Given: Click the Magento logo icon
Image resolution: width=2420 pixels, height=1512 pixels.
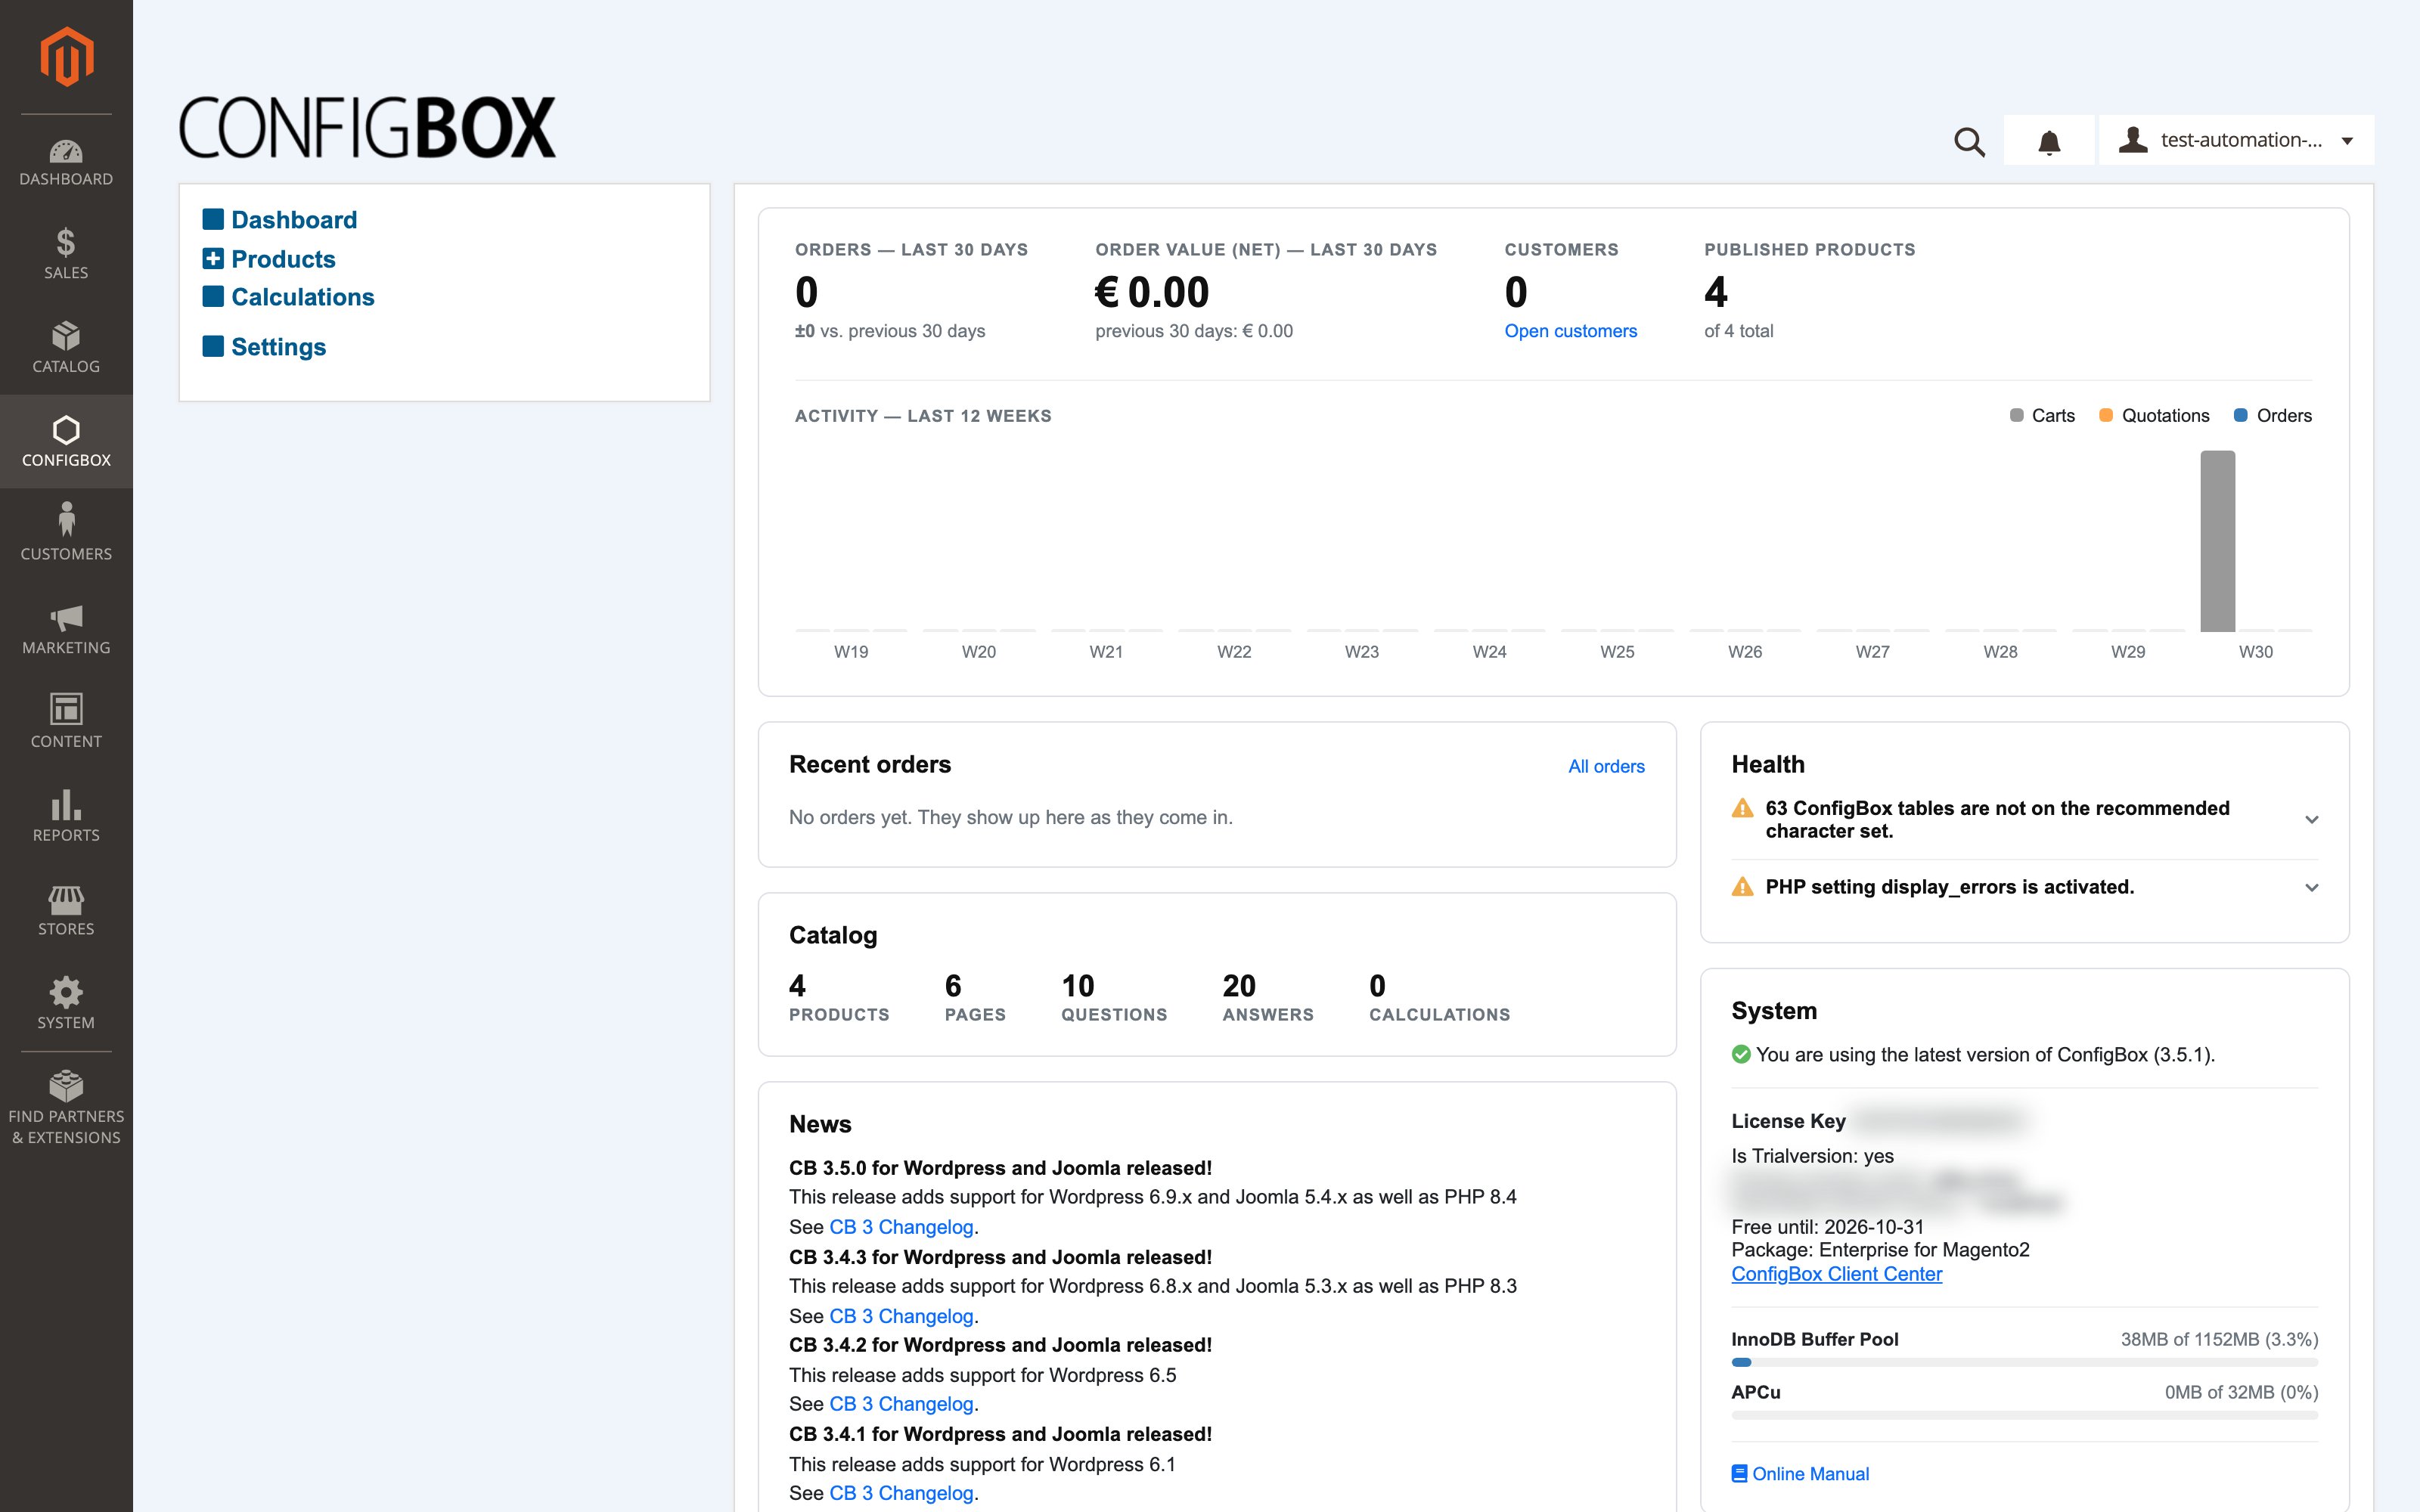Looking at the screenshot, I should (66, 57).
